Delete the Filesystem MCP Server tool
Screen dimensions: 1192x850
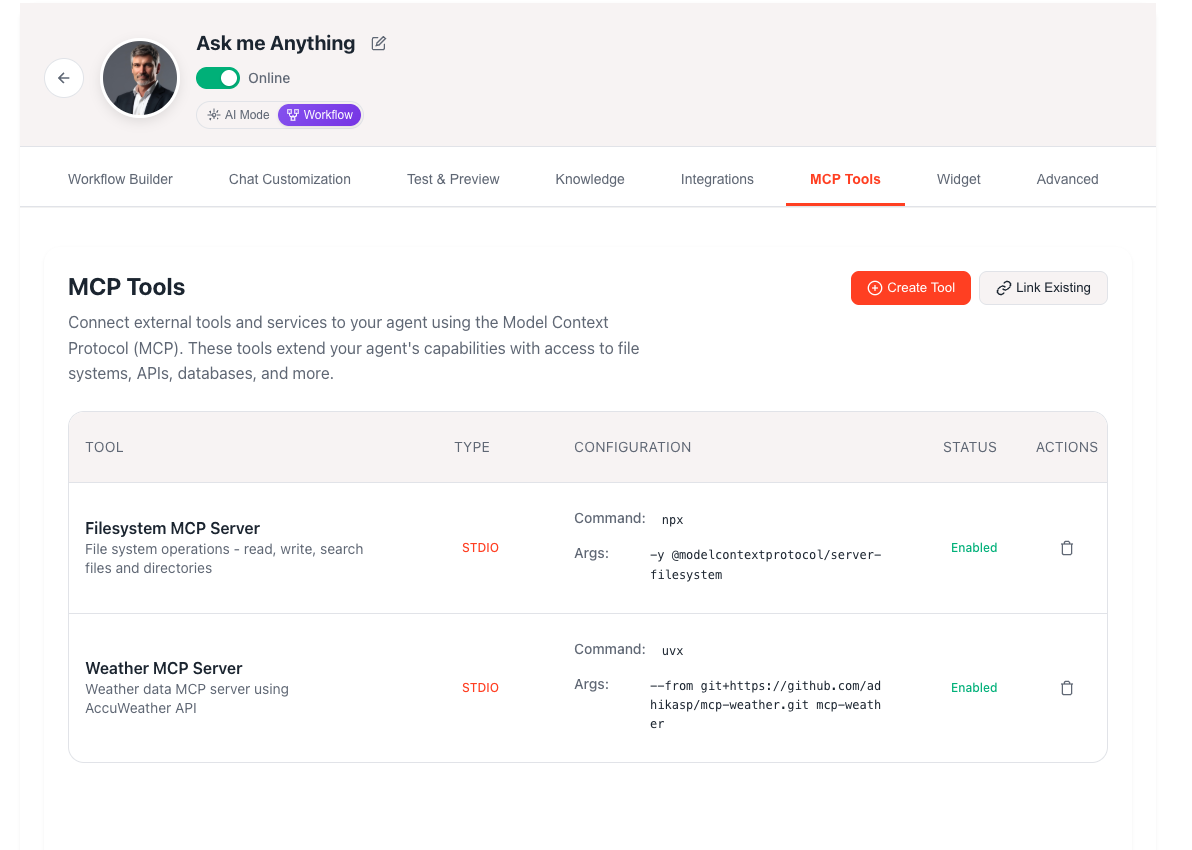coord(1066,547)
